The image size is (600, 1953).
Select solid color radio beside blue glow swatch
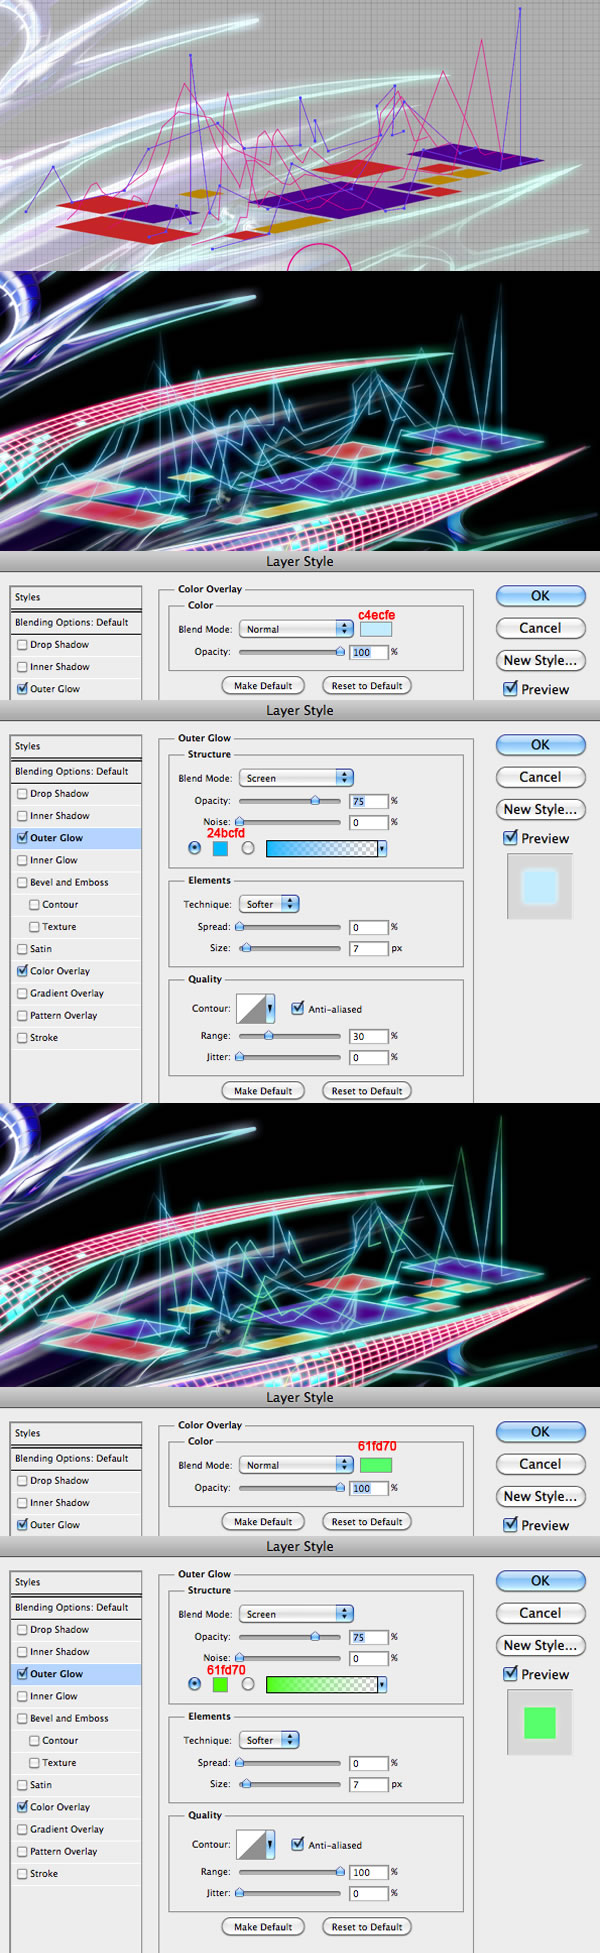pyautogui.click(x=194, y=848)
